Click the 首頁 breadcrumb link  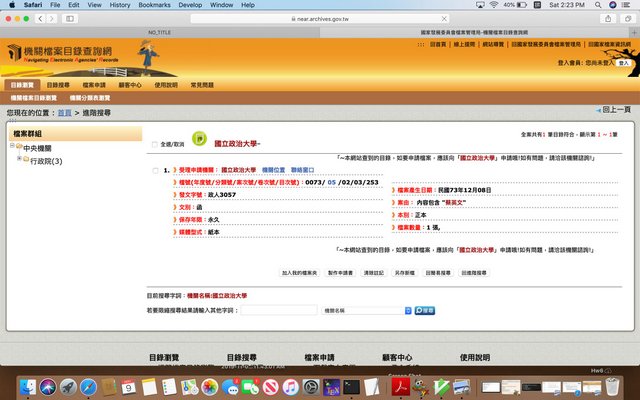pos(64,113)
